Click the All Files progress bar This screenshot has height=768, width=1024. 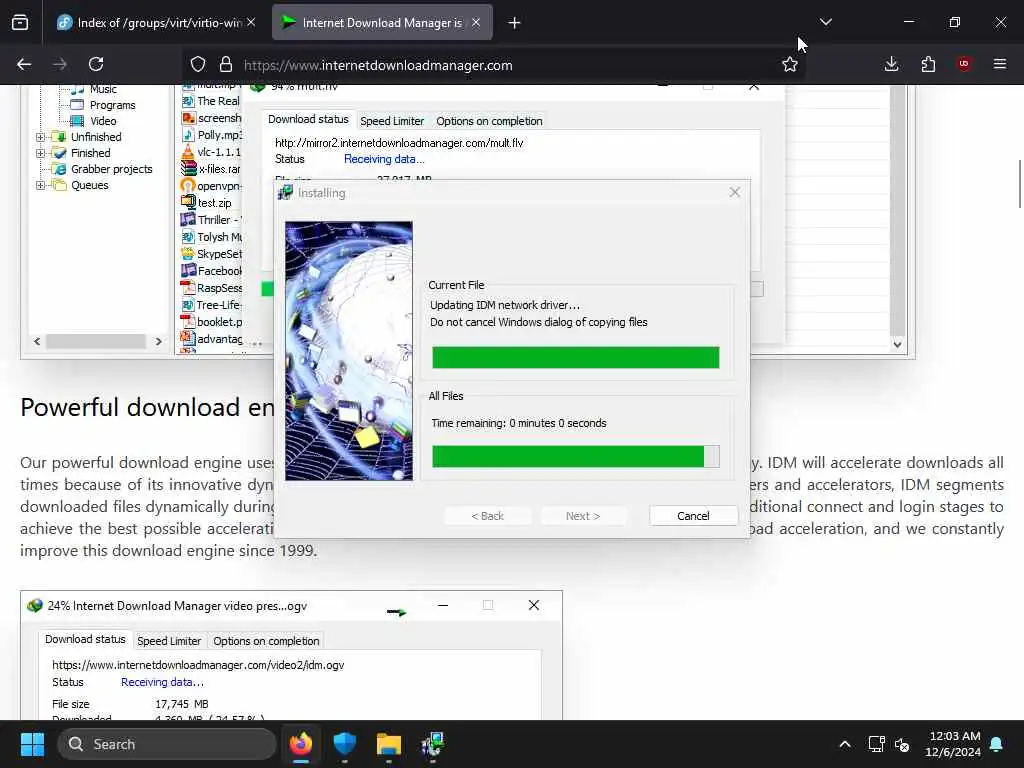[575, 456]
